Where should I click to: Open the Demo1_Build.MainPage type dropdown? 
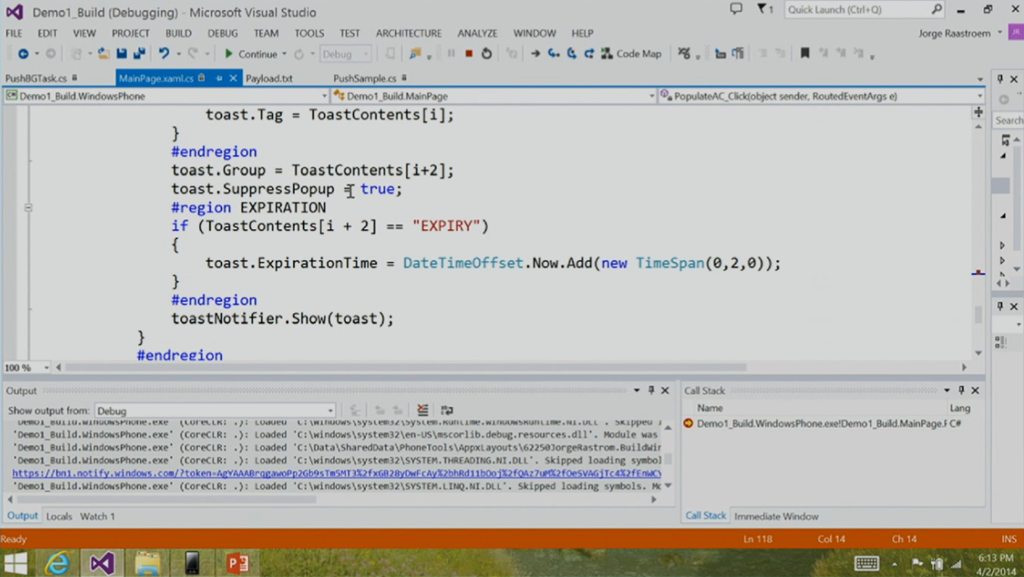point(651,96)
